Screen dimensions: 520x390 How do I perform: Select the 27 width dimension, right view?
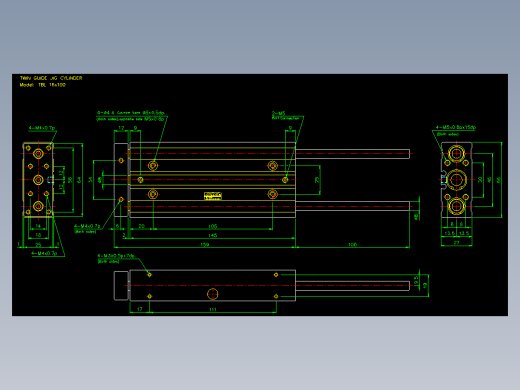[456, 243]
